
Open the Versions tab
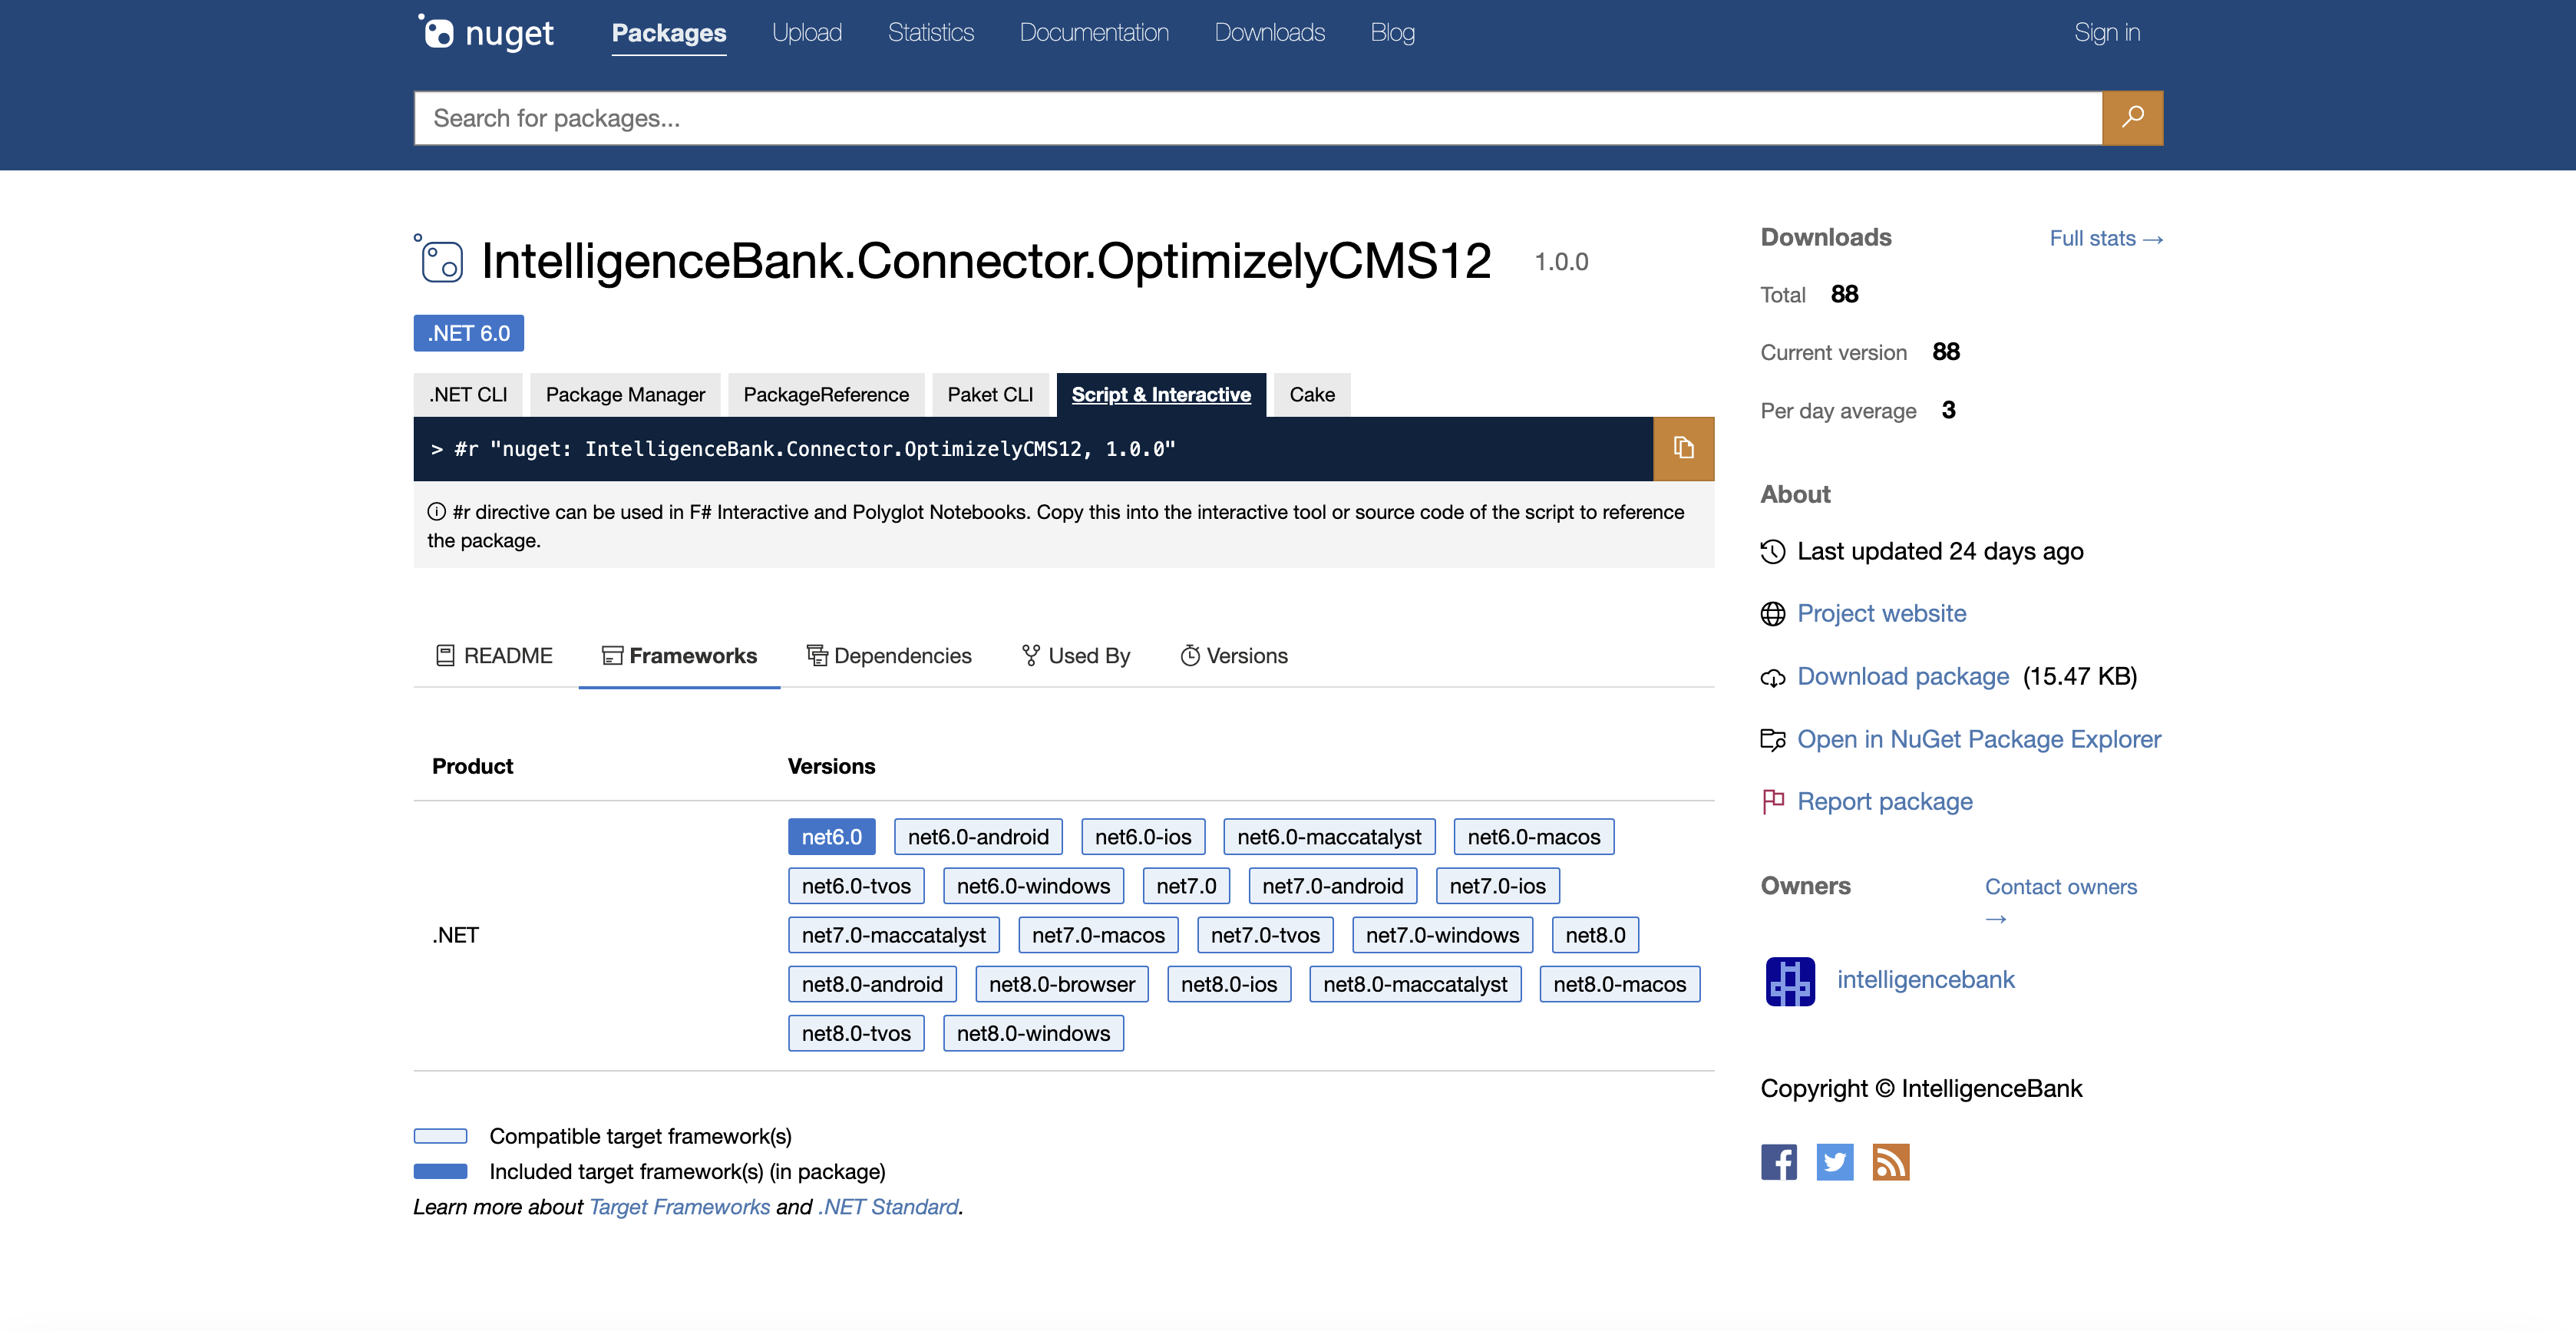tap(1234, 656)
